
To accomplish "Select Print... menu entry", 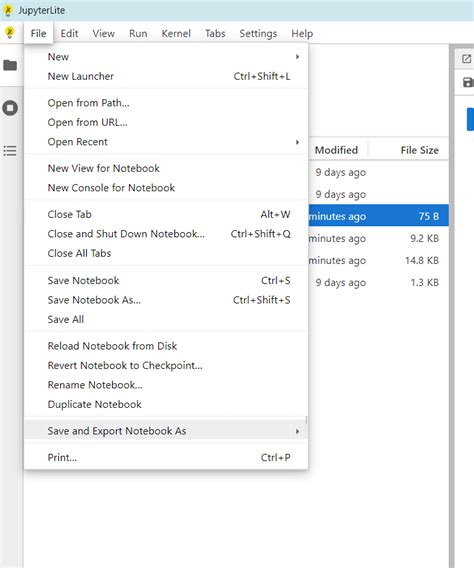I will [x=166, y=458].
